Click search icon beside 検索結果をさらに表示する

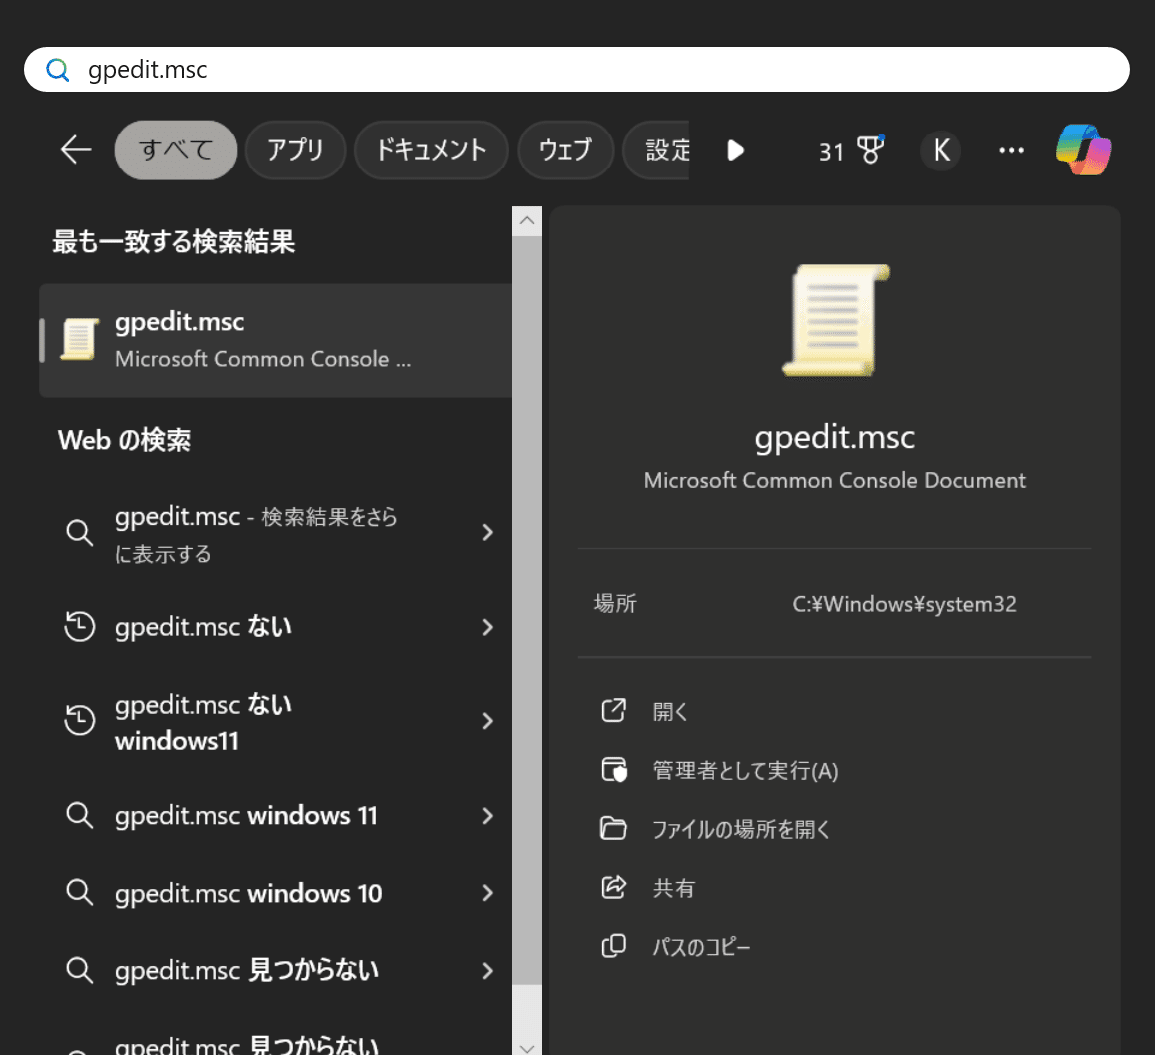[x=80, y=533]
